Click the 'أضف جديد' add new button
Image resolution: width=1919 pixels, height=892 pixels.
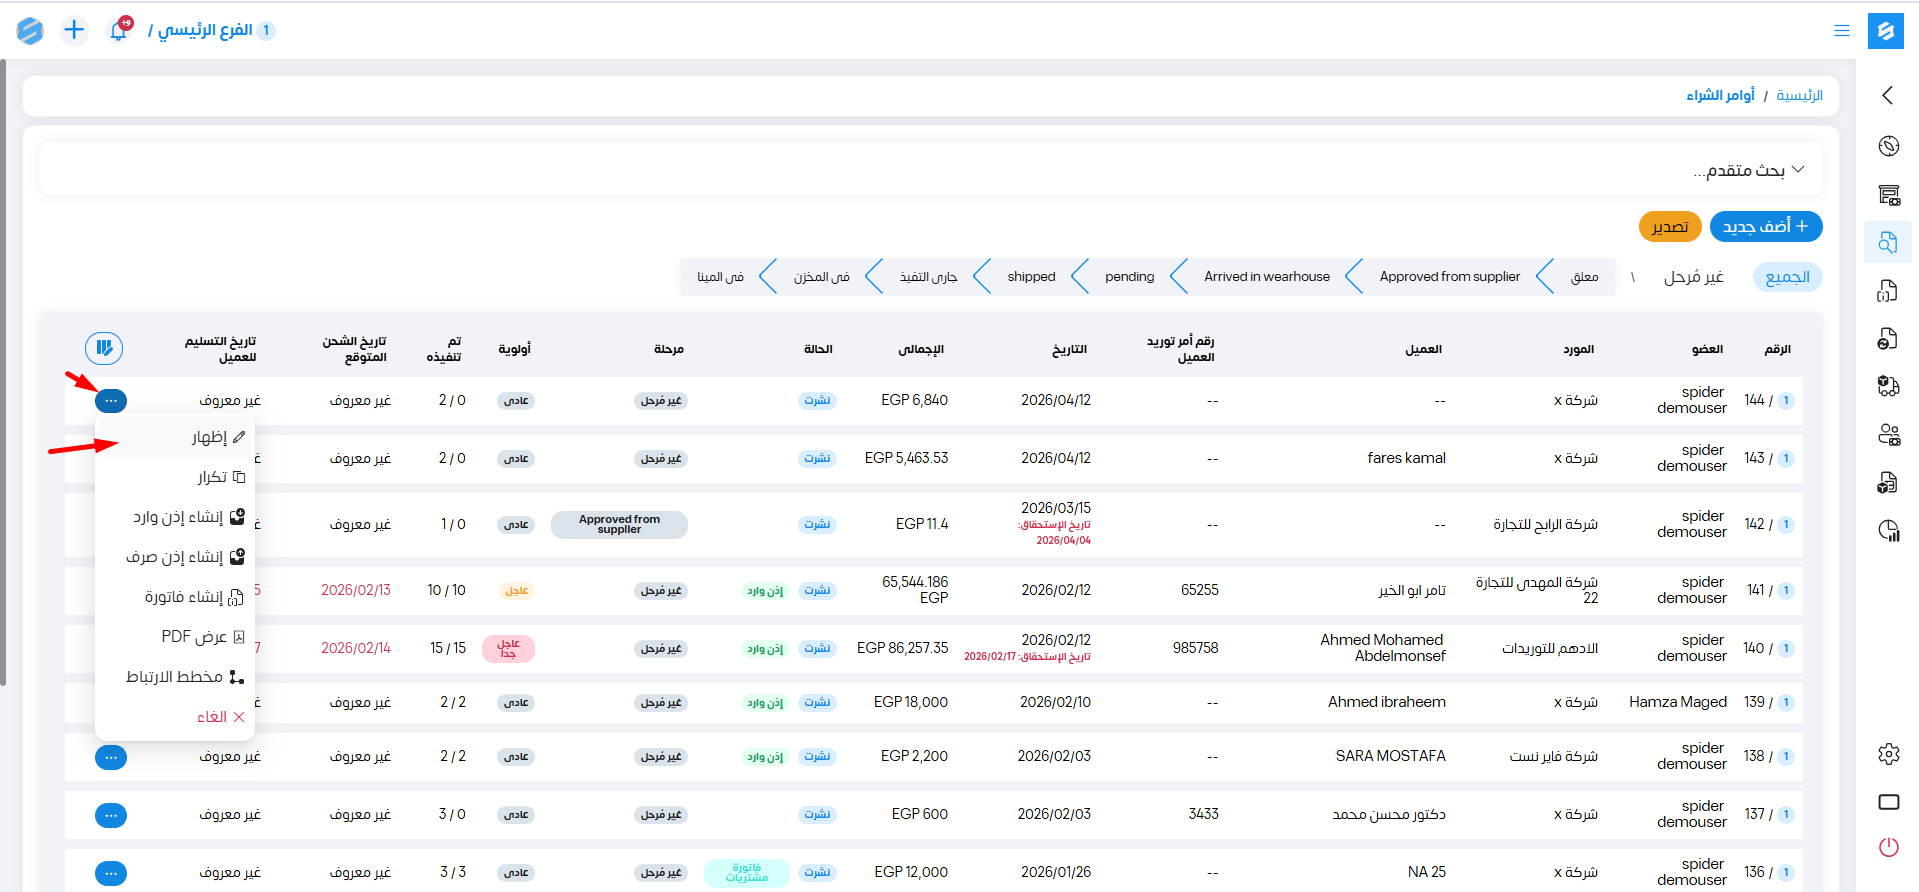click(x=1765, y=227)
